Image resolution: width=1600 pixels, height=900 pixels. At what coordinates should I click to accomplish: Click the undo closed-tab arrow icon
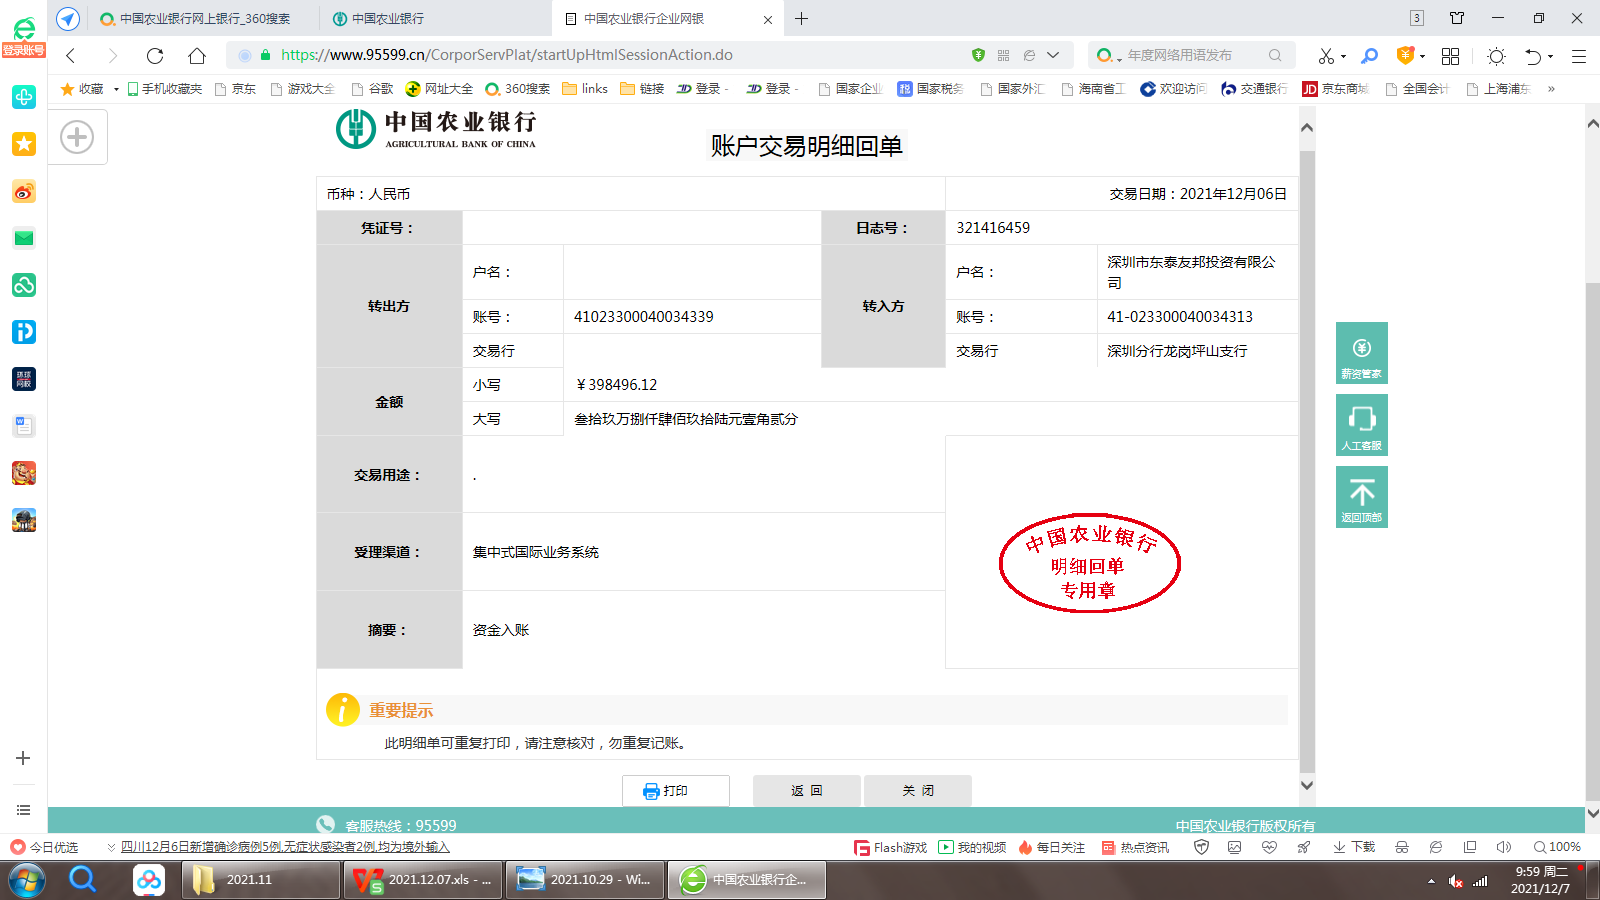coord(1533,56)
